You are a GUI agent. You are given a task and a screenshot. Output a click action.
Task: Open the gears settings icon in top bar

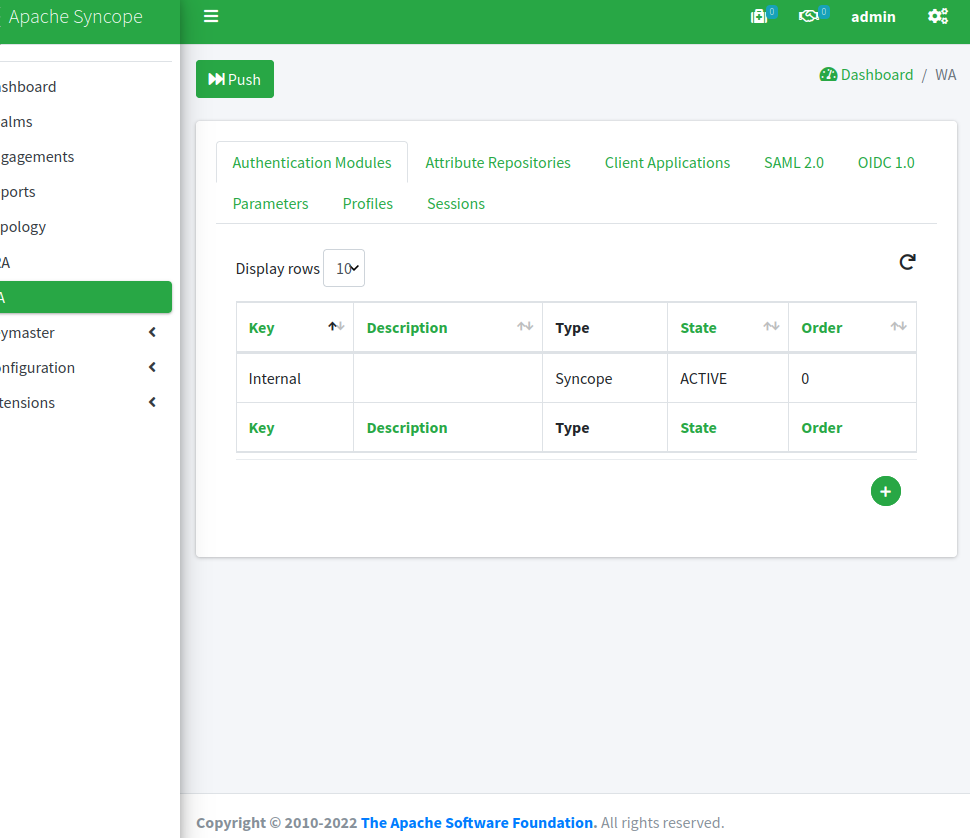938,17
